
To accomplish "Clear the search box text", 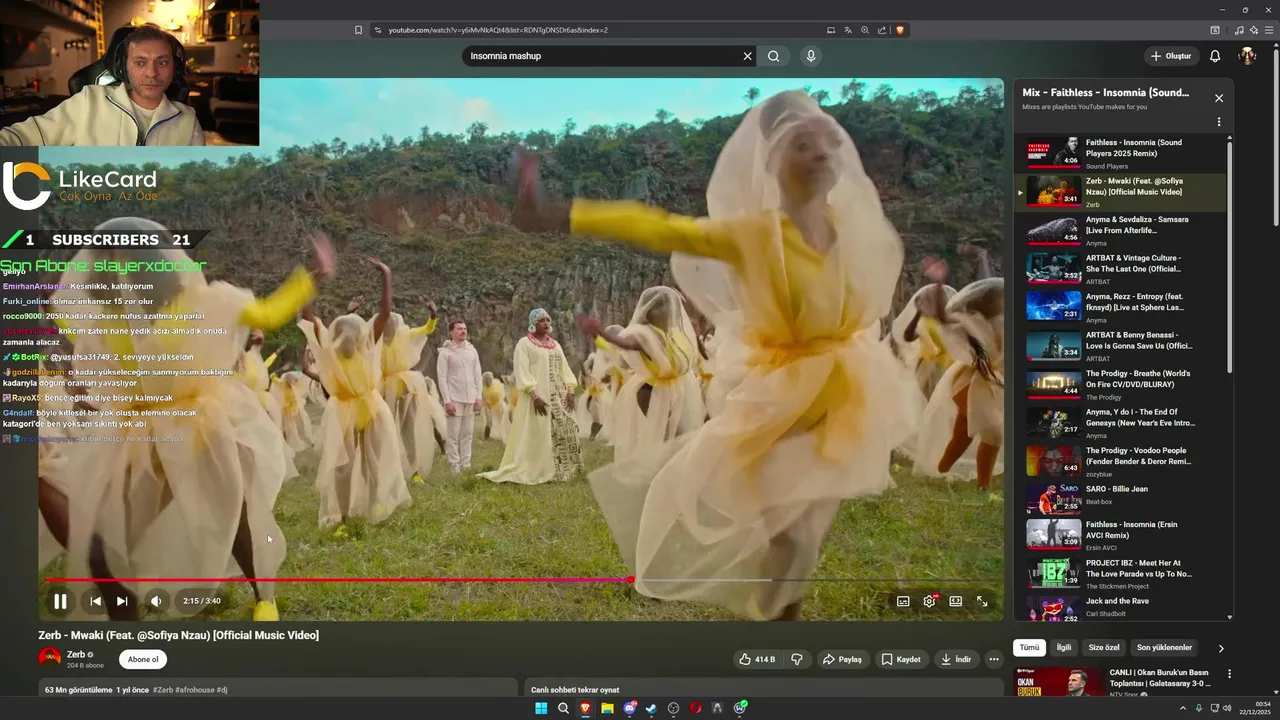I will [x=747, y=56].
